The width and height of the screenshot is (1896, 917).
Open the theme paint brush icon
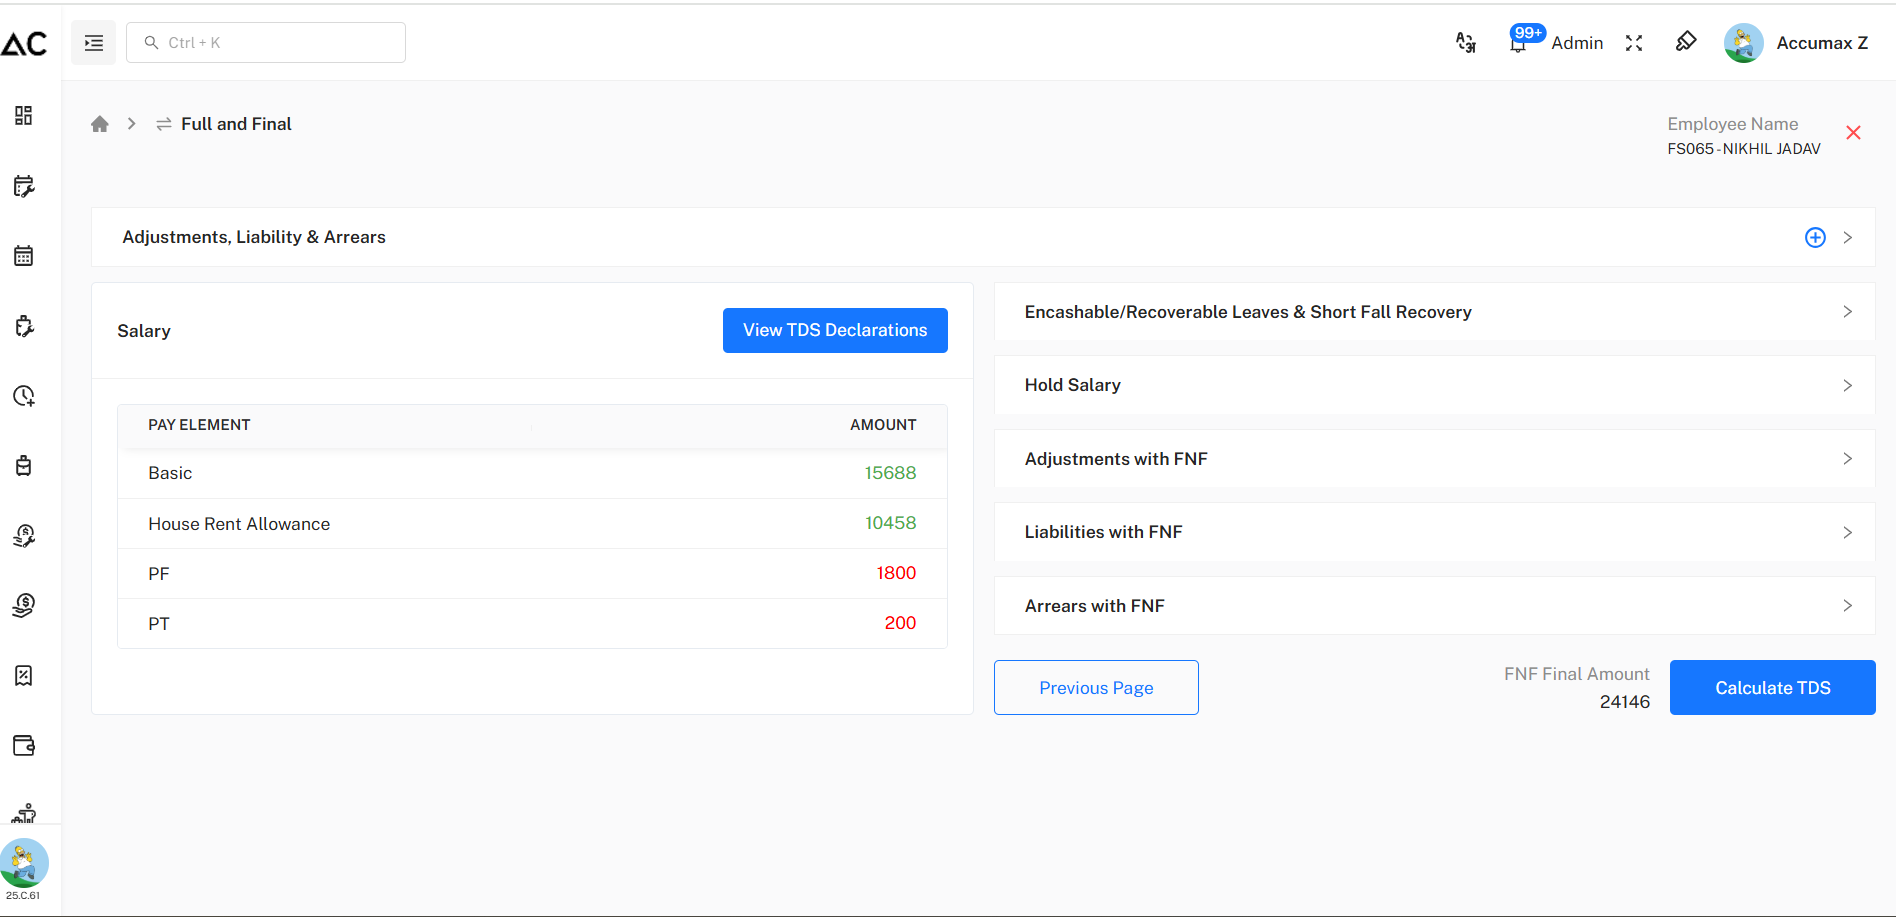(1686, 42)
